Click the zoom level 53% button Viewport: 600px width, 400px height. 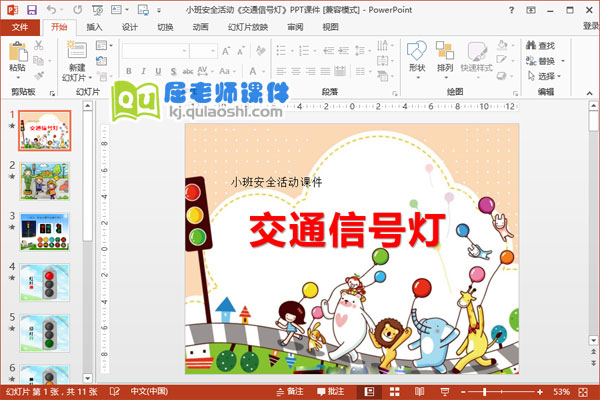561,392
